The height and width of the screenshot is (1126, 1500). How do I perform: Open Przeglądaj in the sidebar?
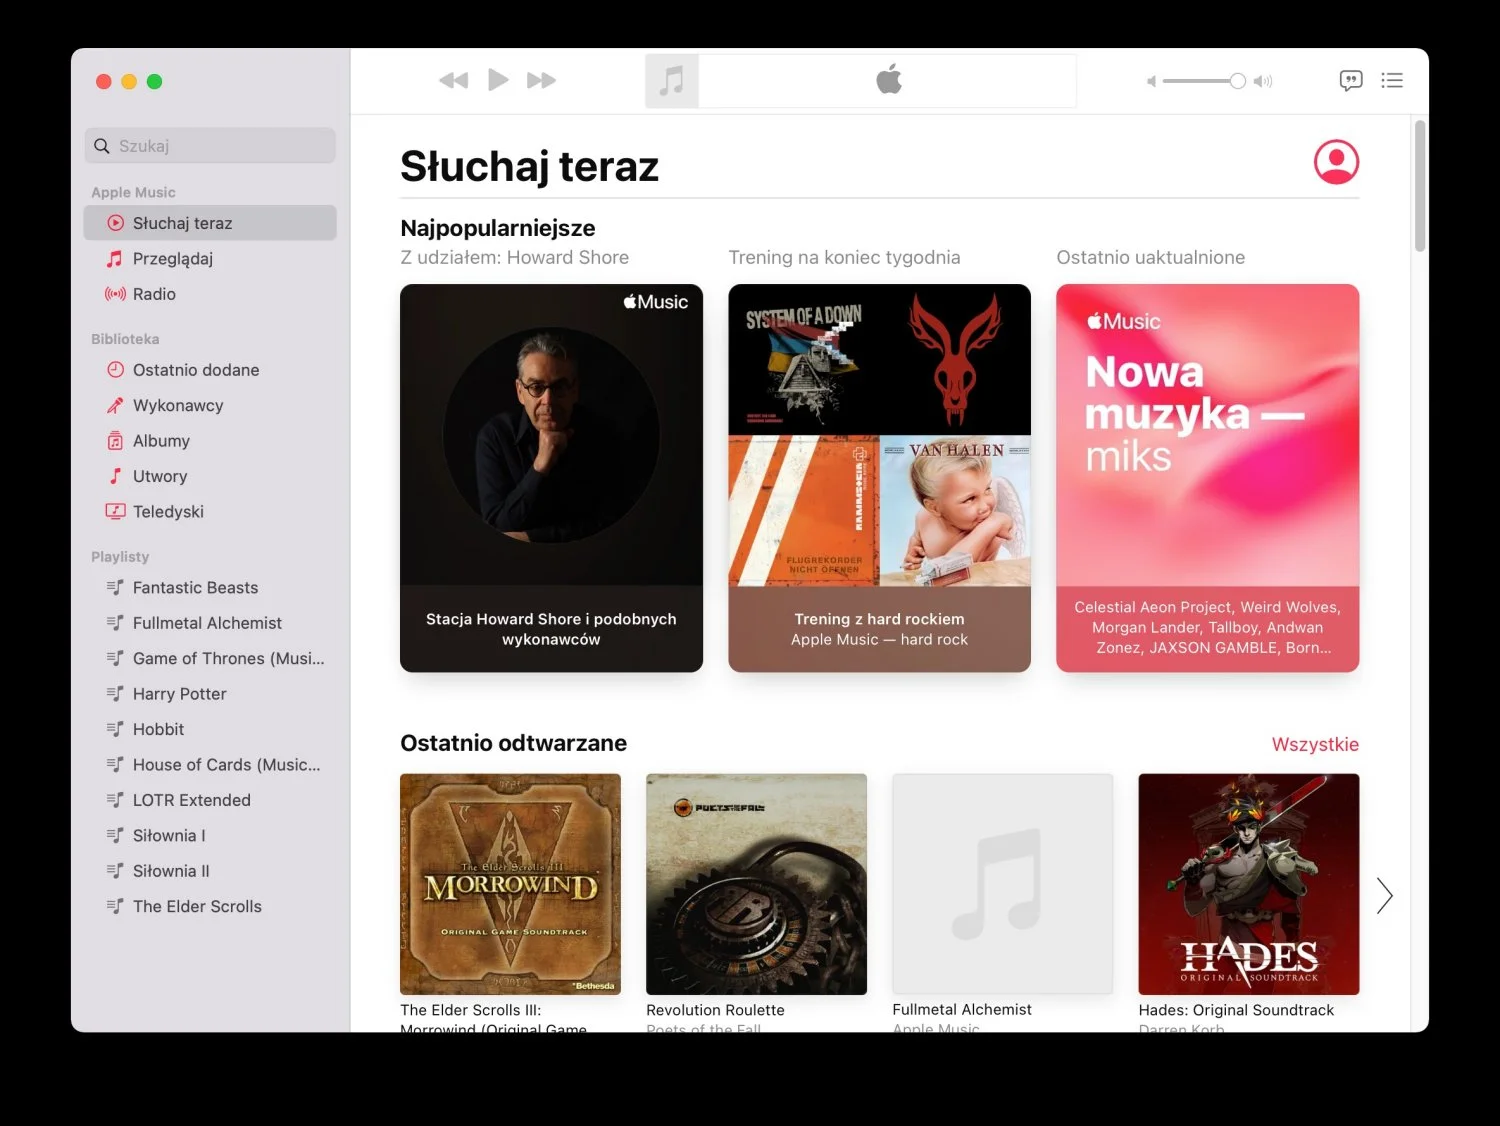point(210,259)
